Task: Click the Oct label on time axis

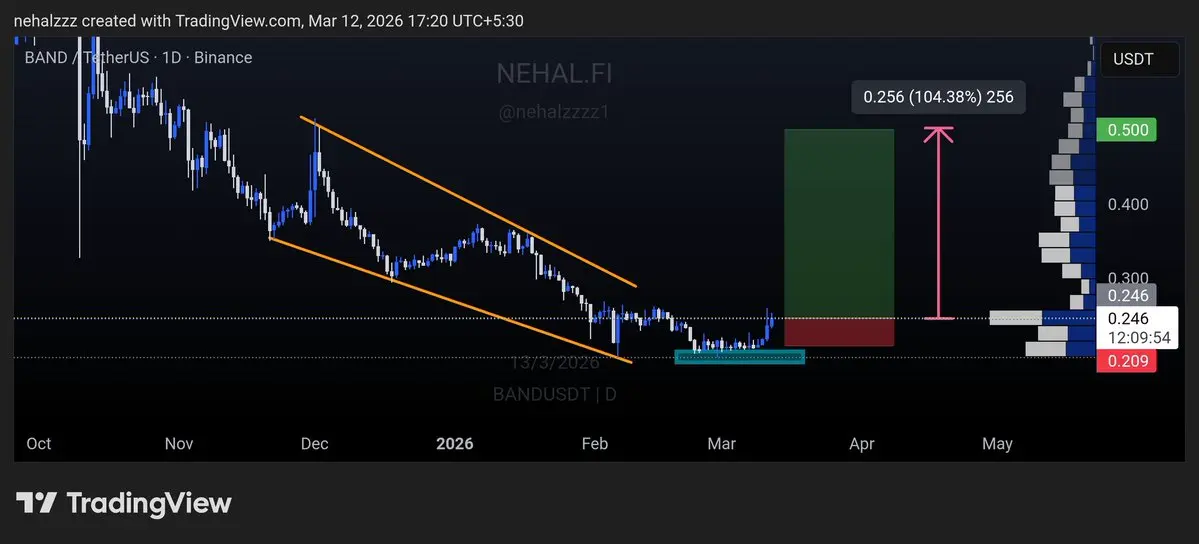Action: pos(39,444)
